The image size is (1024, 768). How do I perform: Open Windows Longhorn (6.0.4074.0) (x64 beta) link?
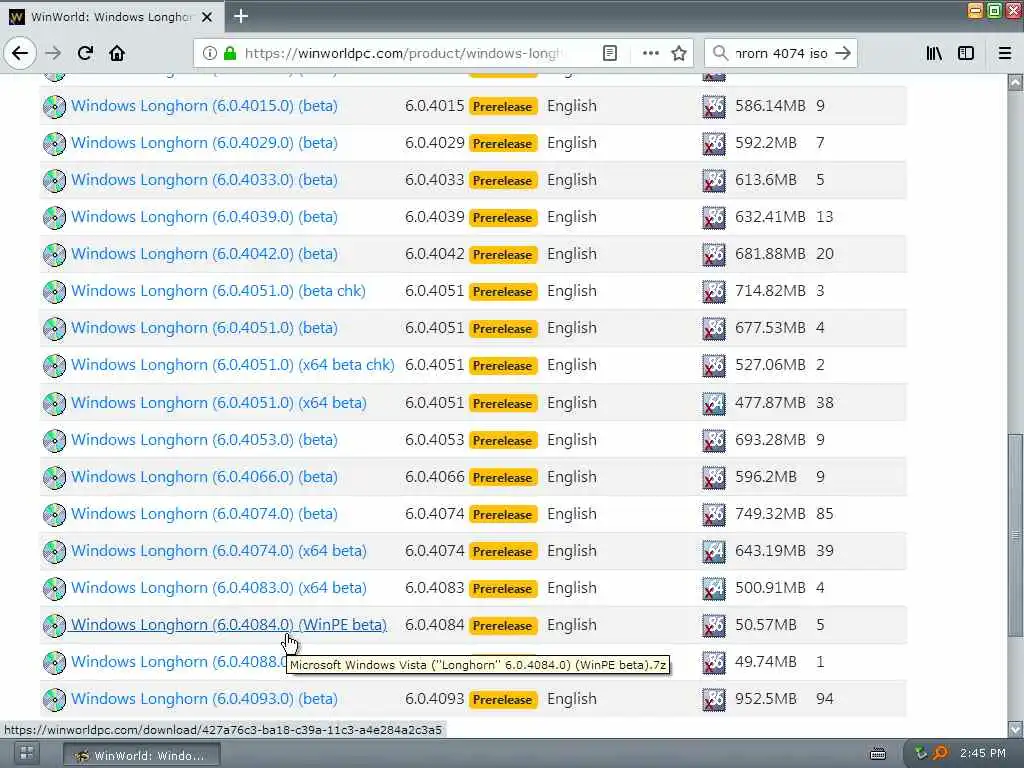219,551
